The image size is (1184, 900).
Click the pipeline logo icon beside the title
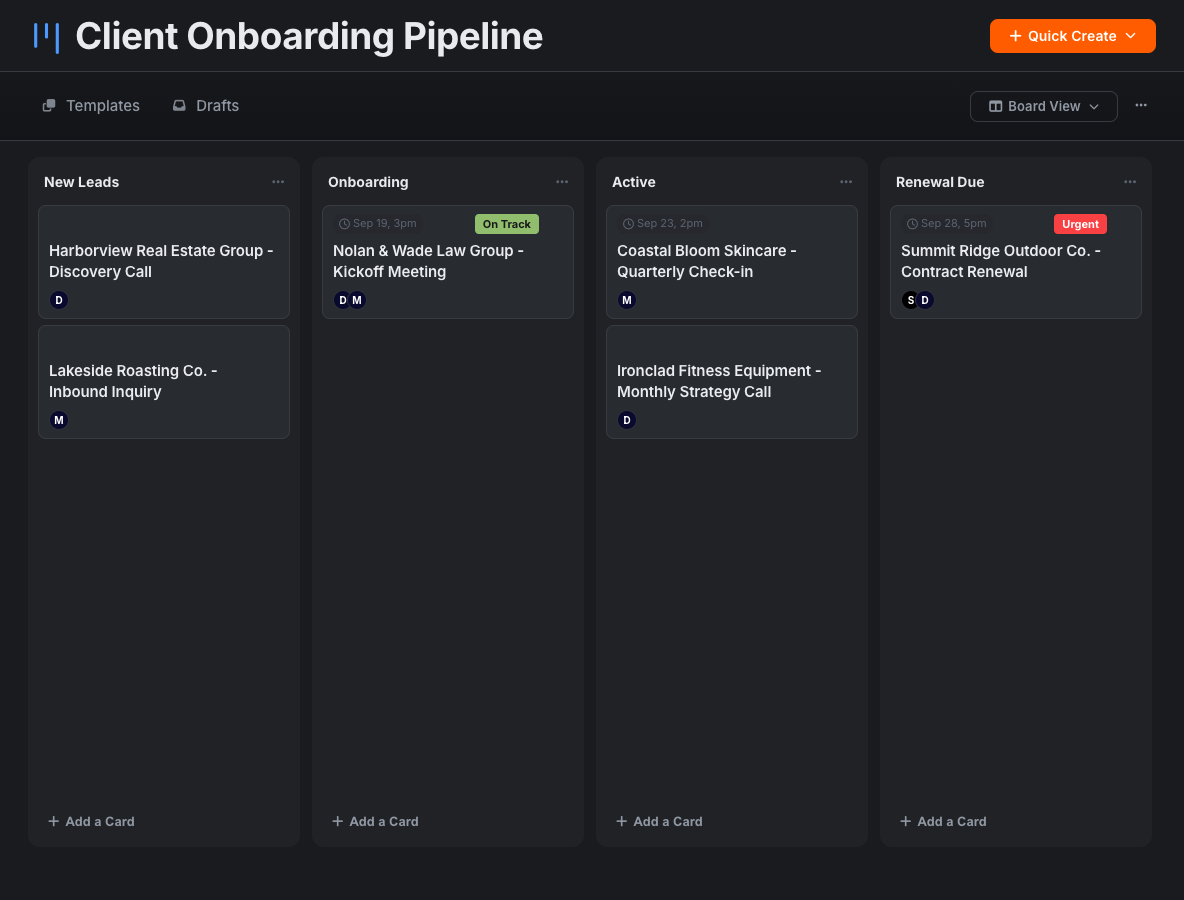pyautogui.click(x=46, y=37)
